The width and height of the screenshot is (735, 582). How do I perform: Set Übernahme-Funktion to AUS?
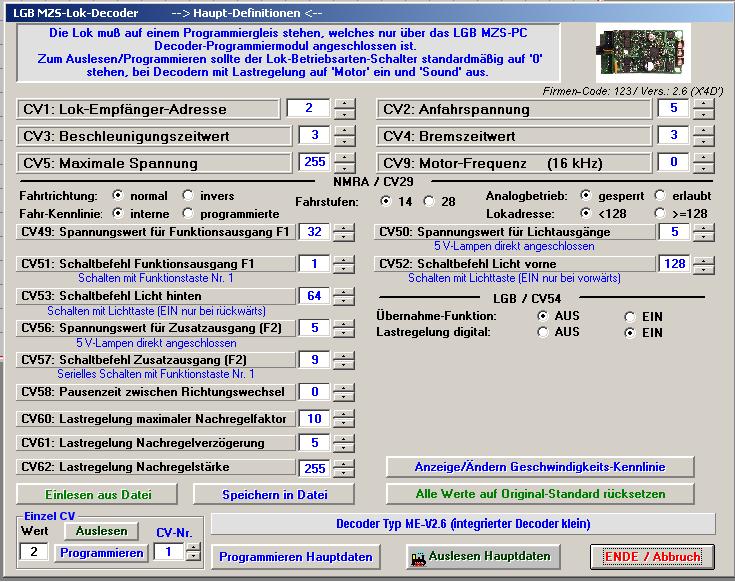pyautogui.click(x=543, y=316)
